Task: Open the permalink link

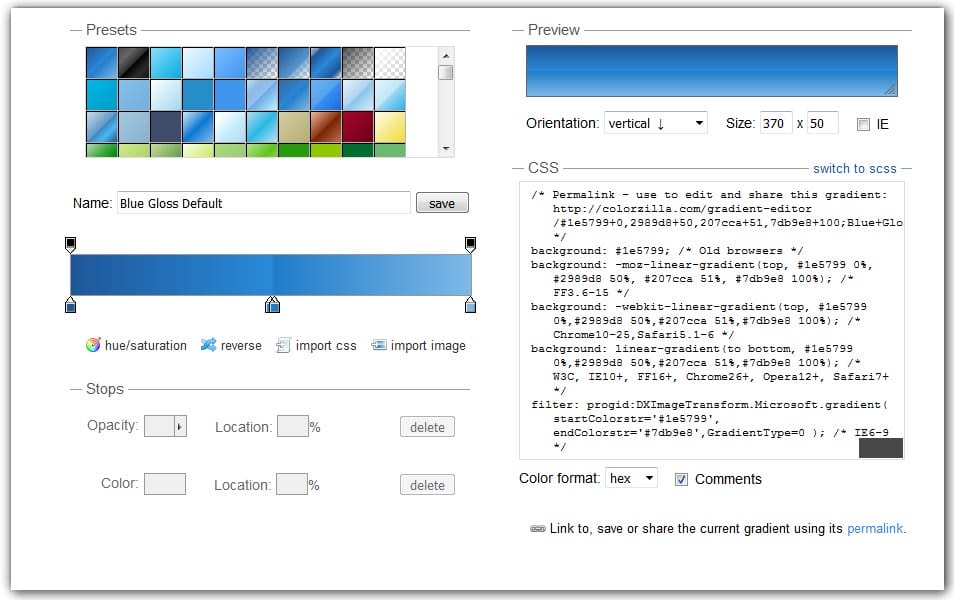Action: 875,528
